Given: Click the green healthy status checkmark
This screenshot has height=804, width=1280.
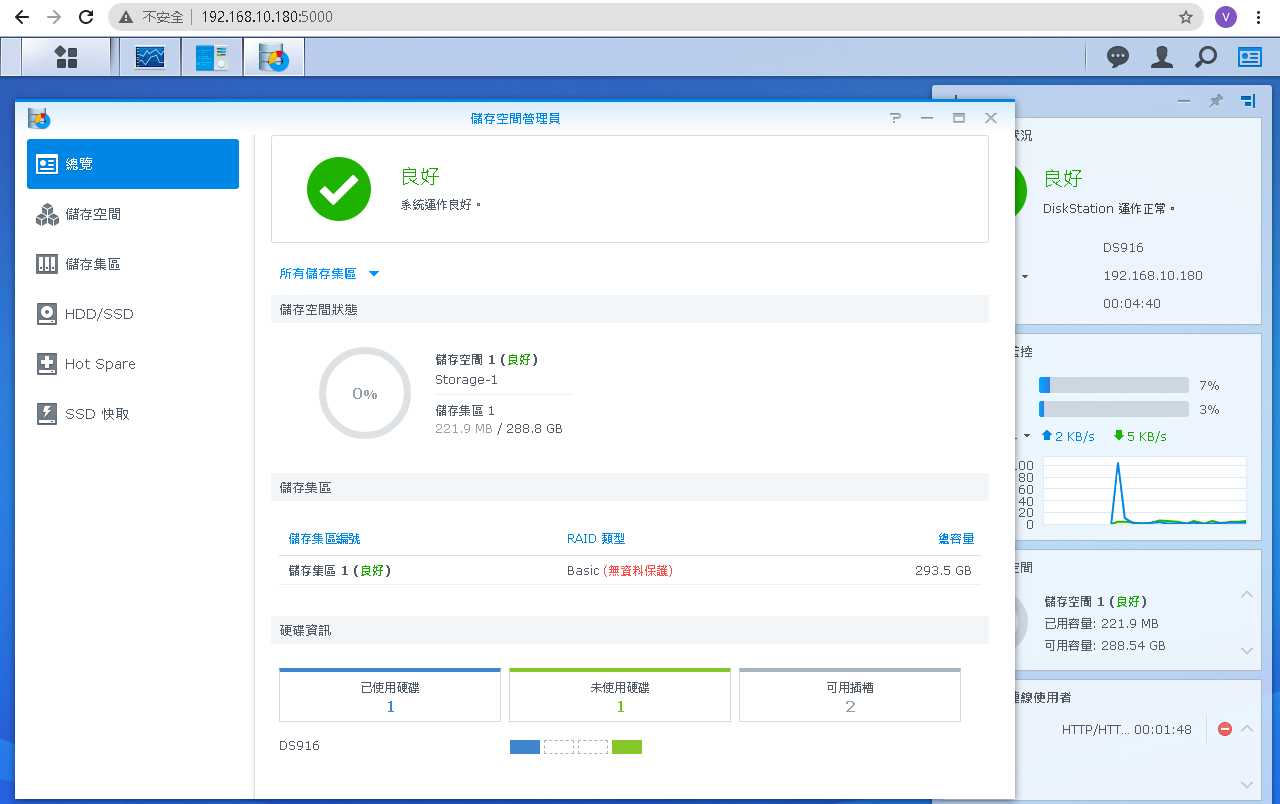Looking at the screenshot, I should 339,189.
